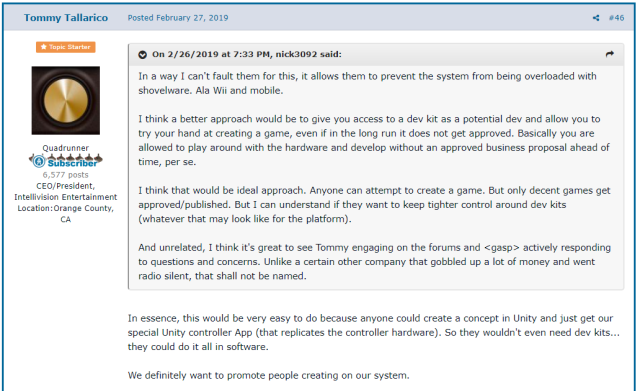Jump to quoted post via arrow icon
Screen dimensions: 640x391
click(610, 54)
